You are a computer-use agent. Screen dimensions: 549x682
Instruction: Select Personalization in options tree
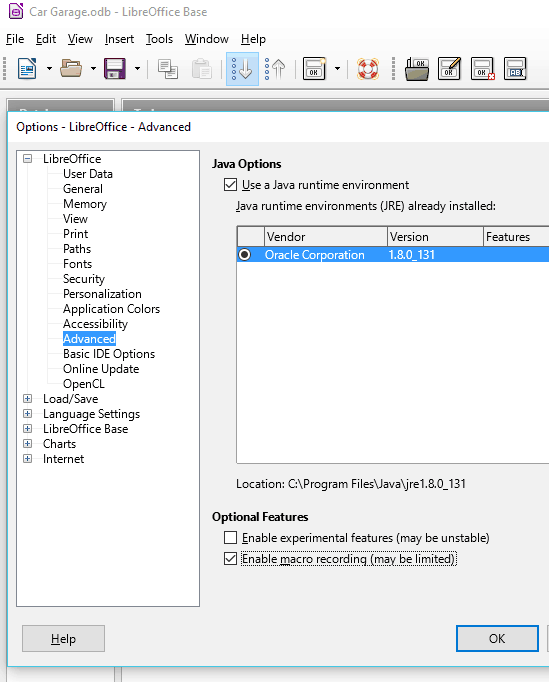(x=102, y=294)
